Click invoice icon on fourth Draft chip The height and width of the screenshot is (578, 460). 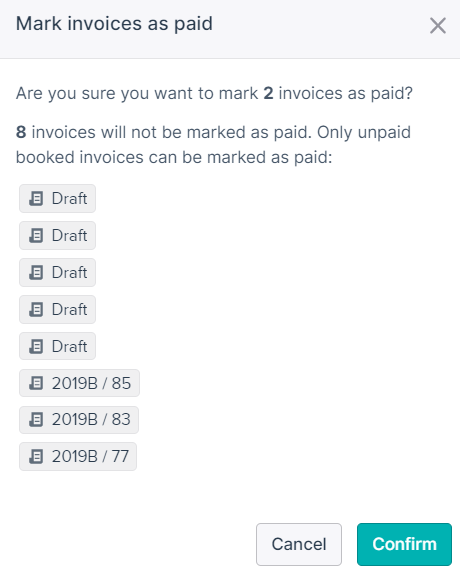pyautogui.click(x=36, y=310)
